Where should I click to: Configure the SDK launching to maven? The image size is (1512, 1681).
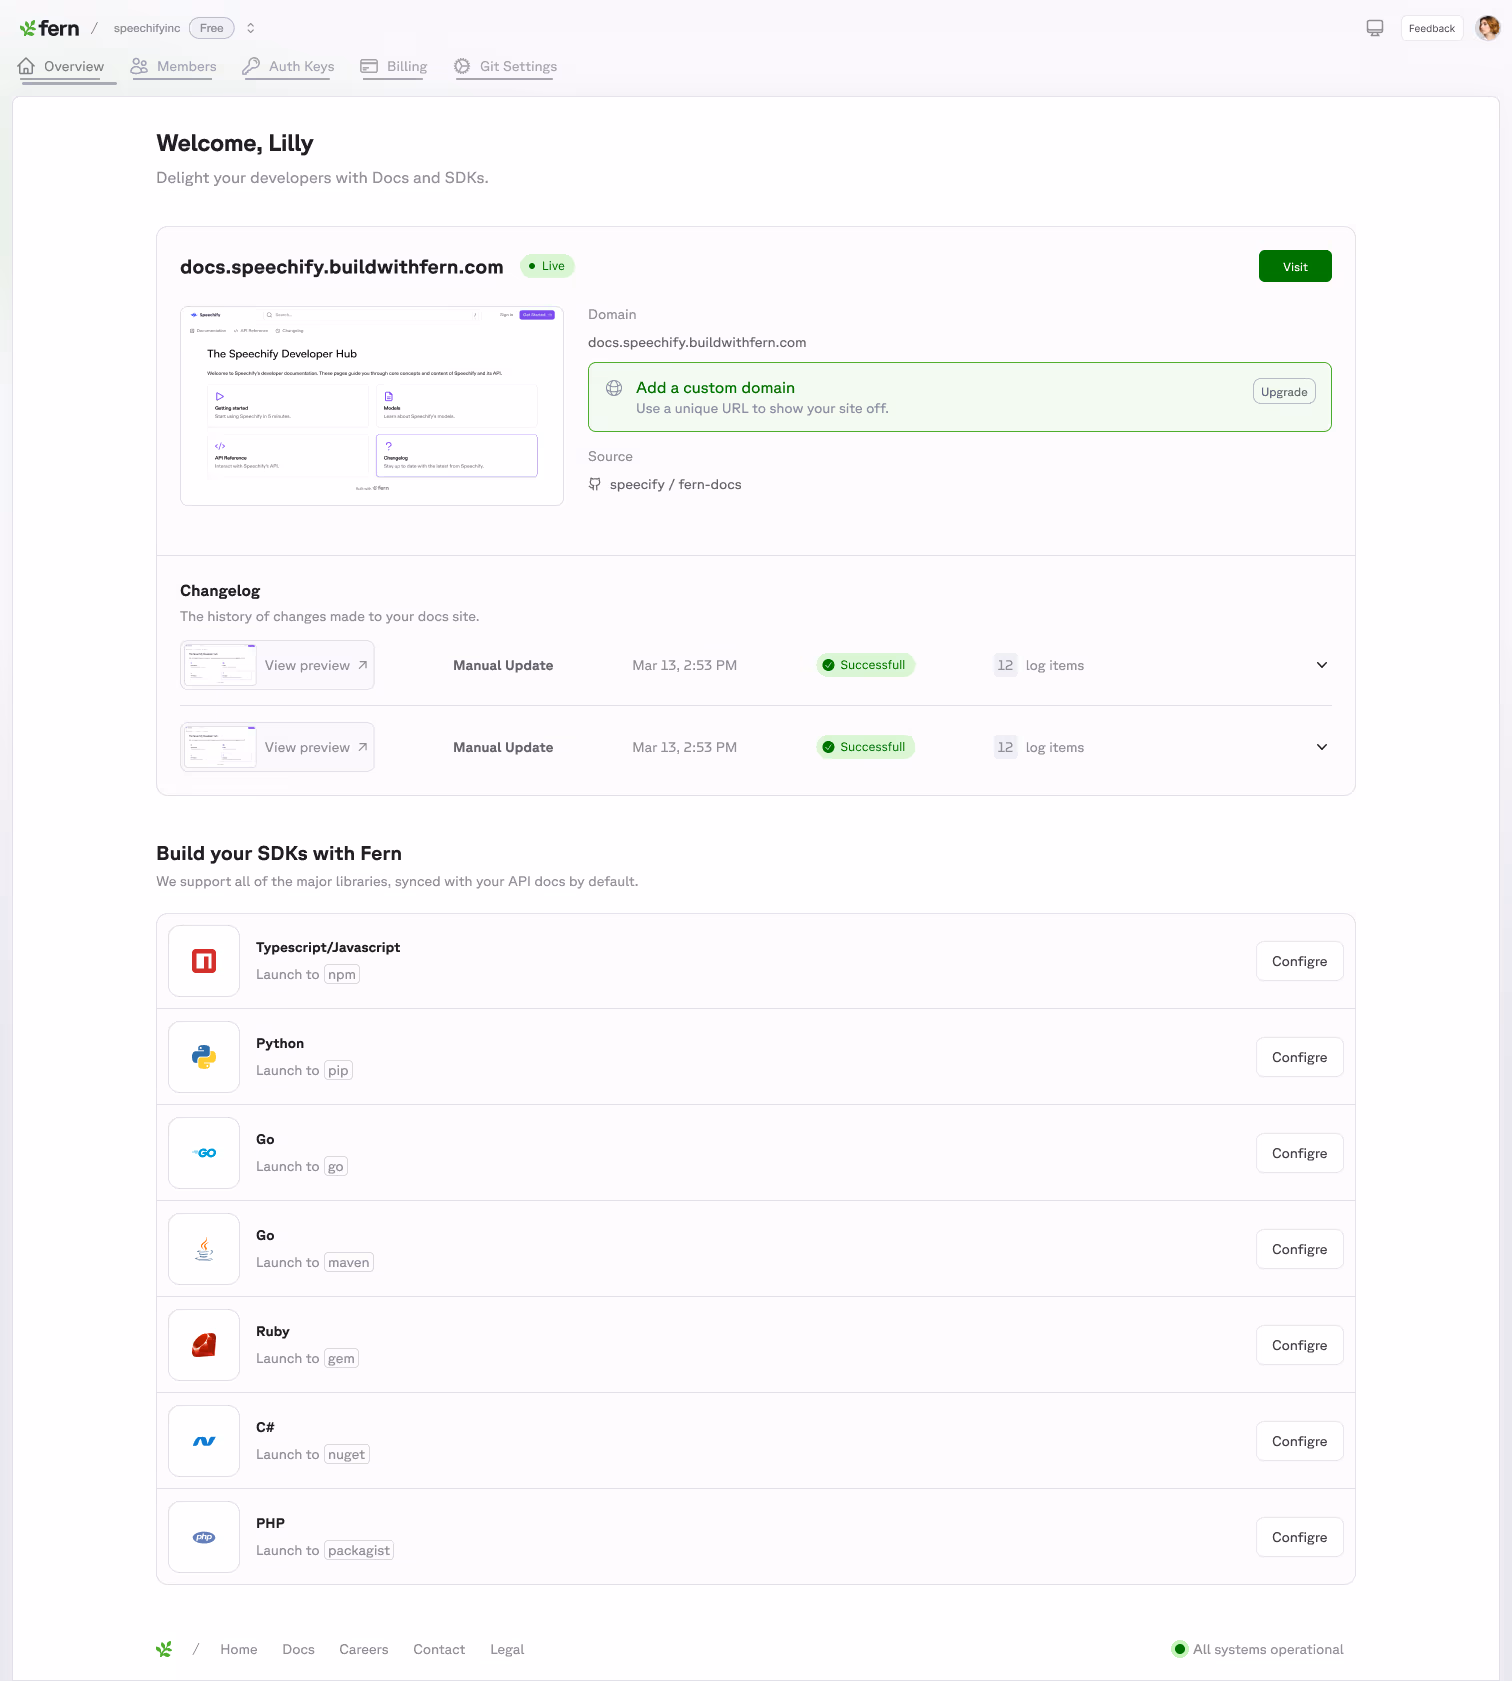coord(1299,1249)
